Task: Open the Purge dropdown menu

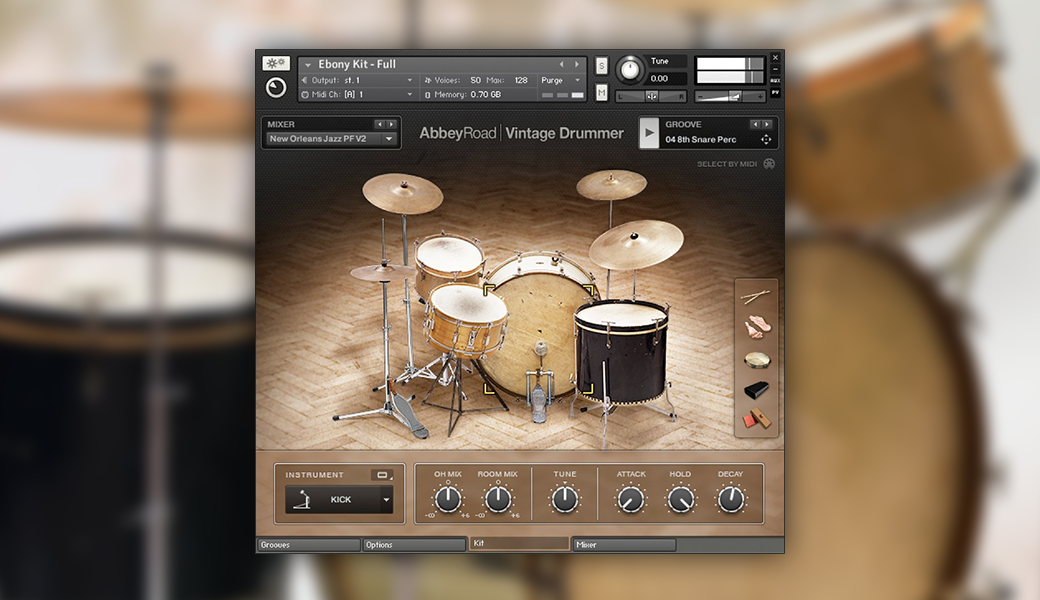Action: click(x=560, y=80)
